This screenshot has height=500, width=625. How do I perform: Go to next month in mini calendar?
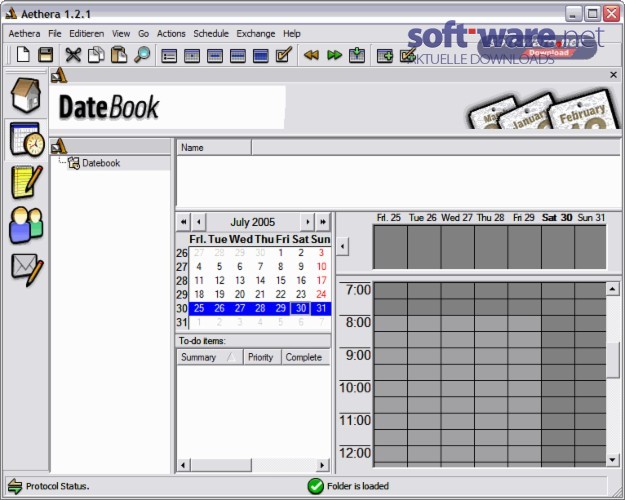pyautogui.click(x=307, y=222)
